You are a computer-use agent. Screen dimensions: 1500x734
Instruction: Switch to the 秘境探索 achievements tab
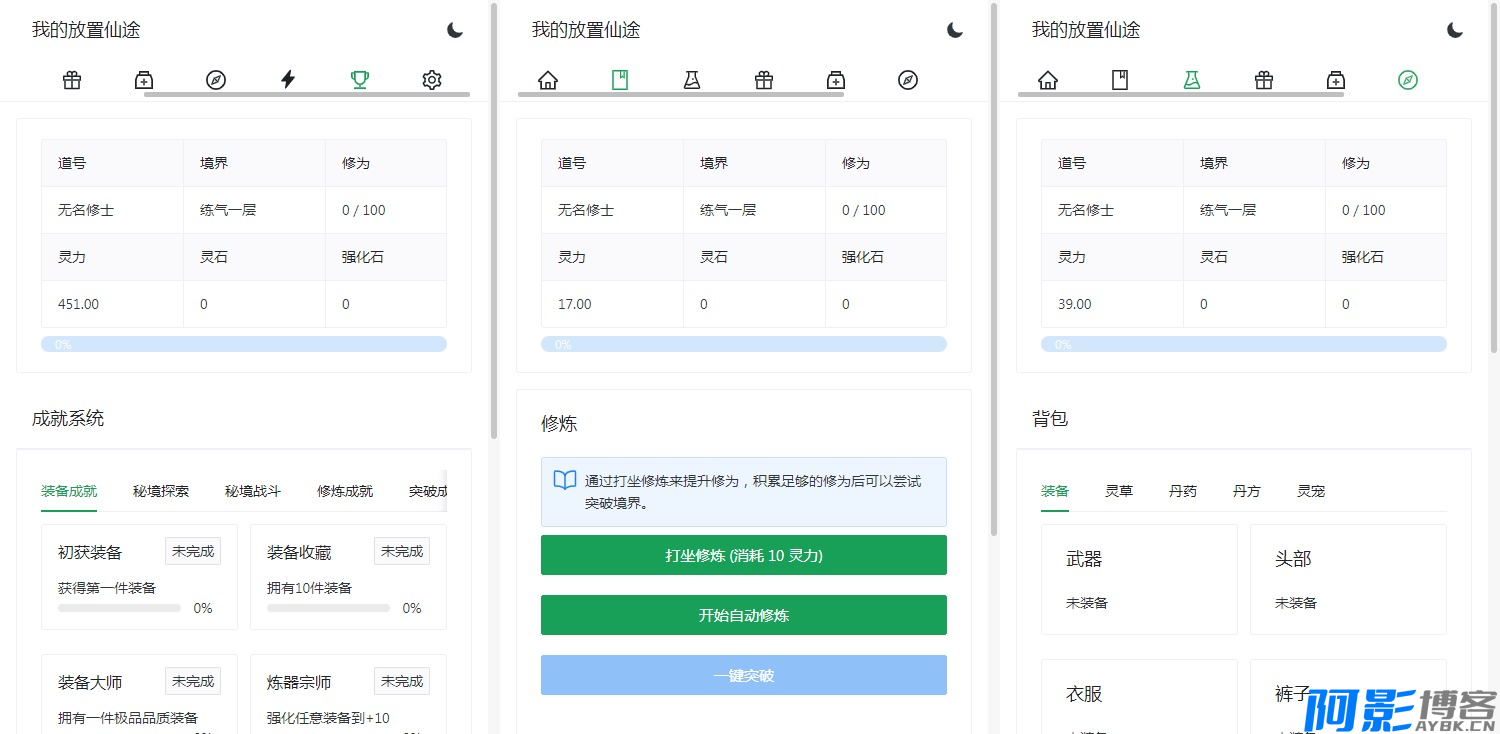[x=161, y=491]
